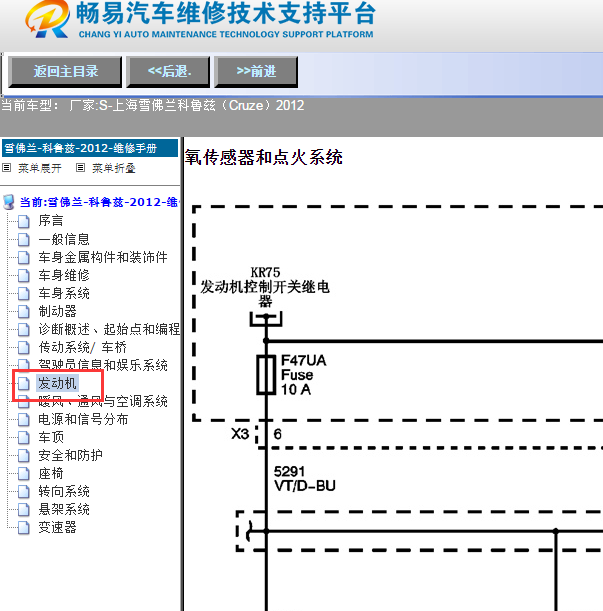
Task: Click the page icon next to 电源和信号分布
Action: coord(24,420)
